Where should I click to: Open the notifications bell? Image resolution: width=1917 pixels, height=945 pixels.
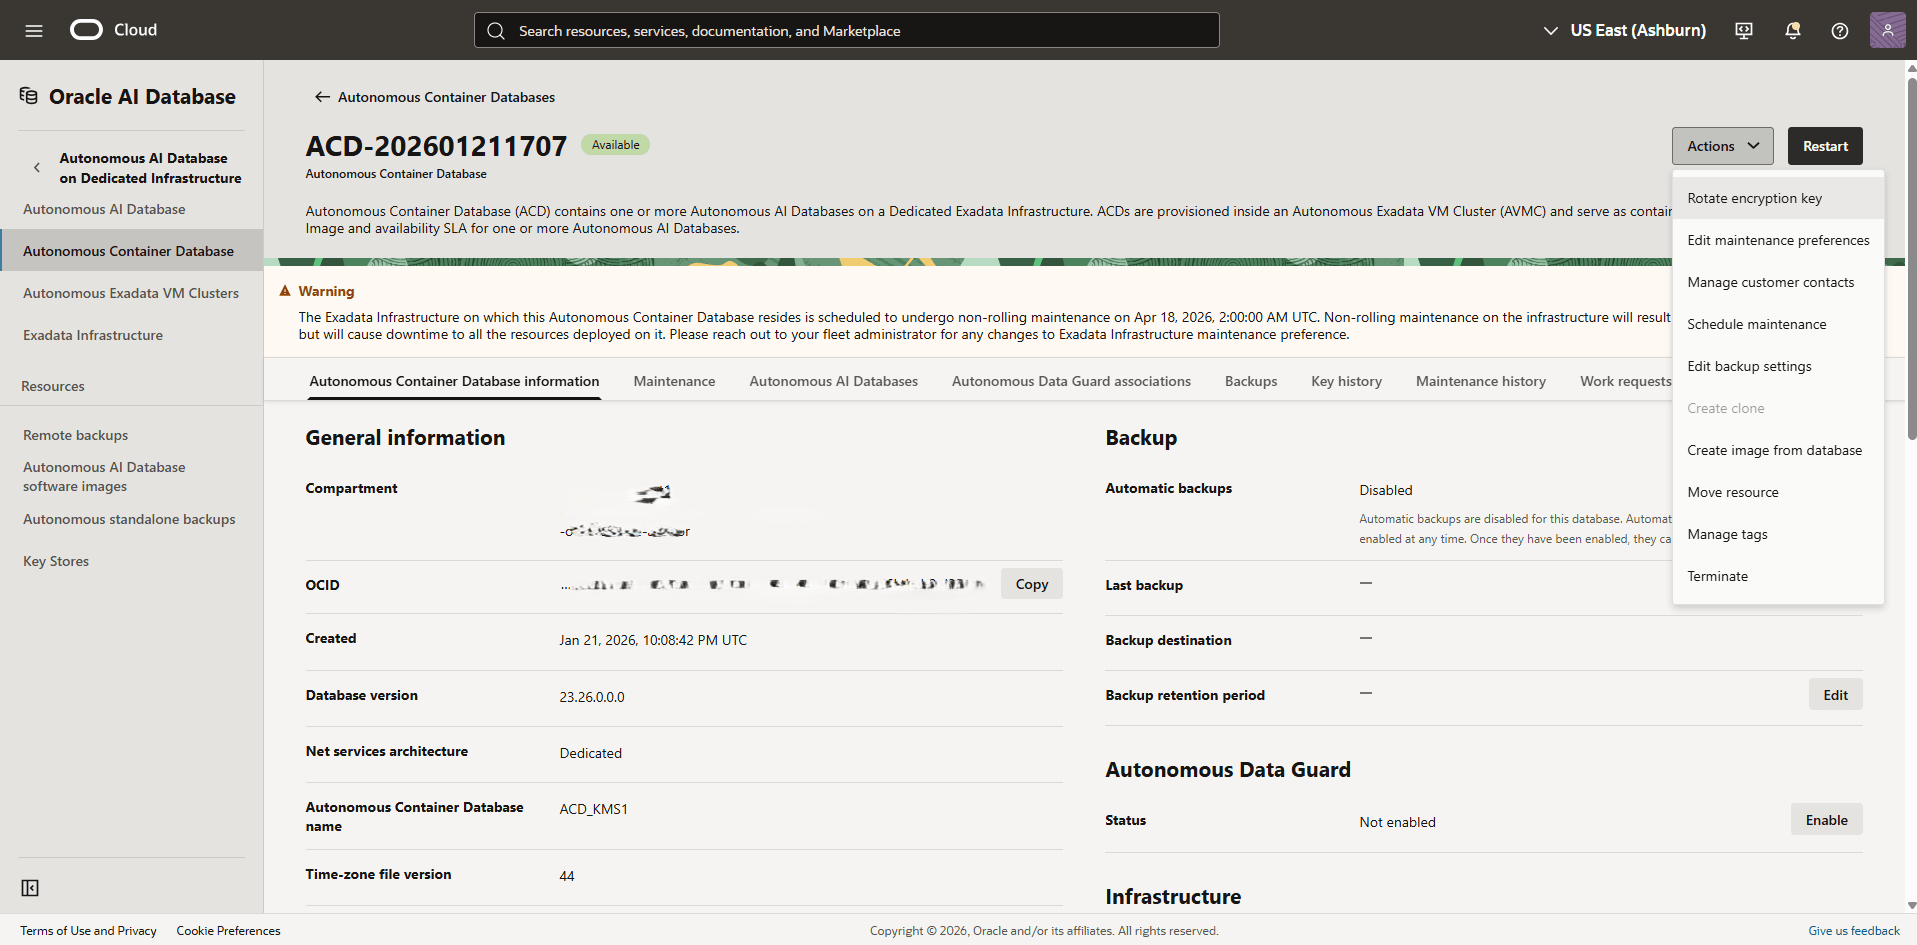pyautogui.click(x=1791, y=30)
